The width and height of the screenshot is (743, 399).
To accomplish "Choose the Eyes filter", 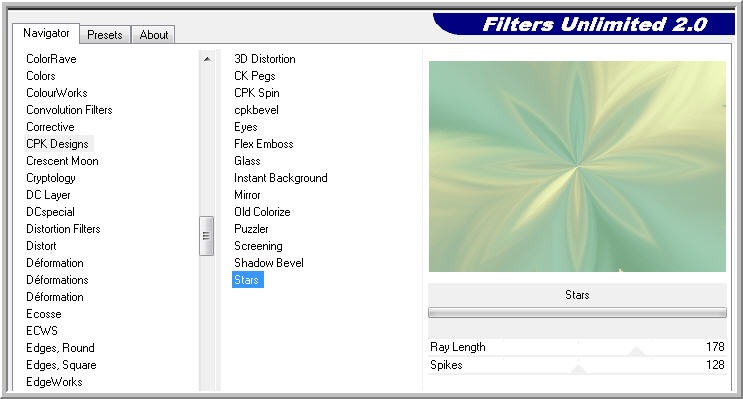I will (246, 127).
